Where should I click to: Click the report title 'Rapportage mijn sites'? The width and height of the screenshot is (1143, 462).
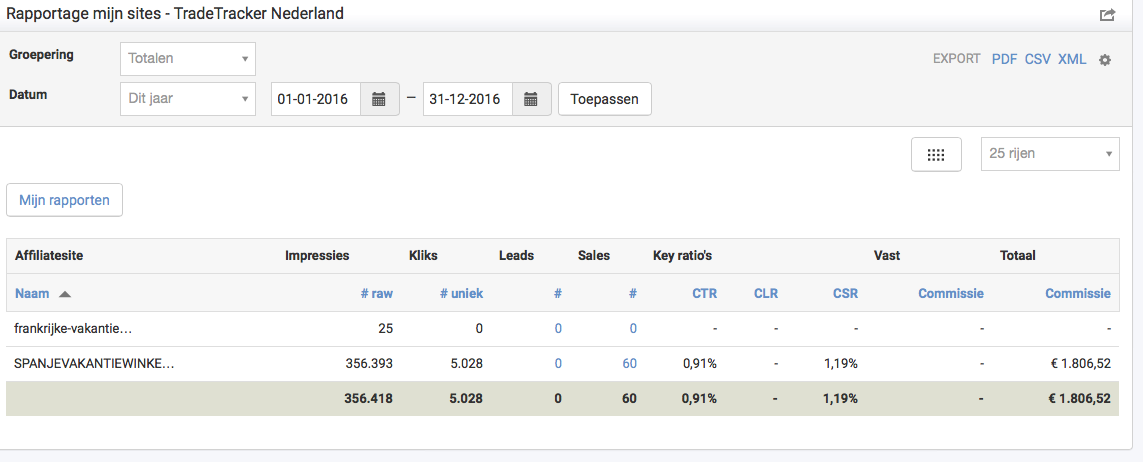[x=86, y=14]
